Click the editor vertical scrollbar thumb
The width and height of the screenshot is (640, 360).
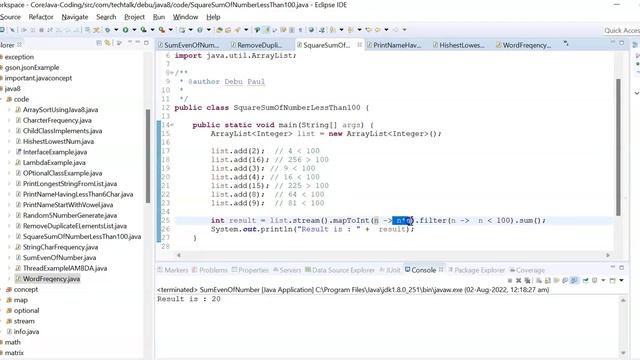pyautogui.click(x=618, y=147)
